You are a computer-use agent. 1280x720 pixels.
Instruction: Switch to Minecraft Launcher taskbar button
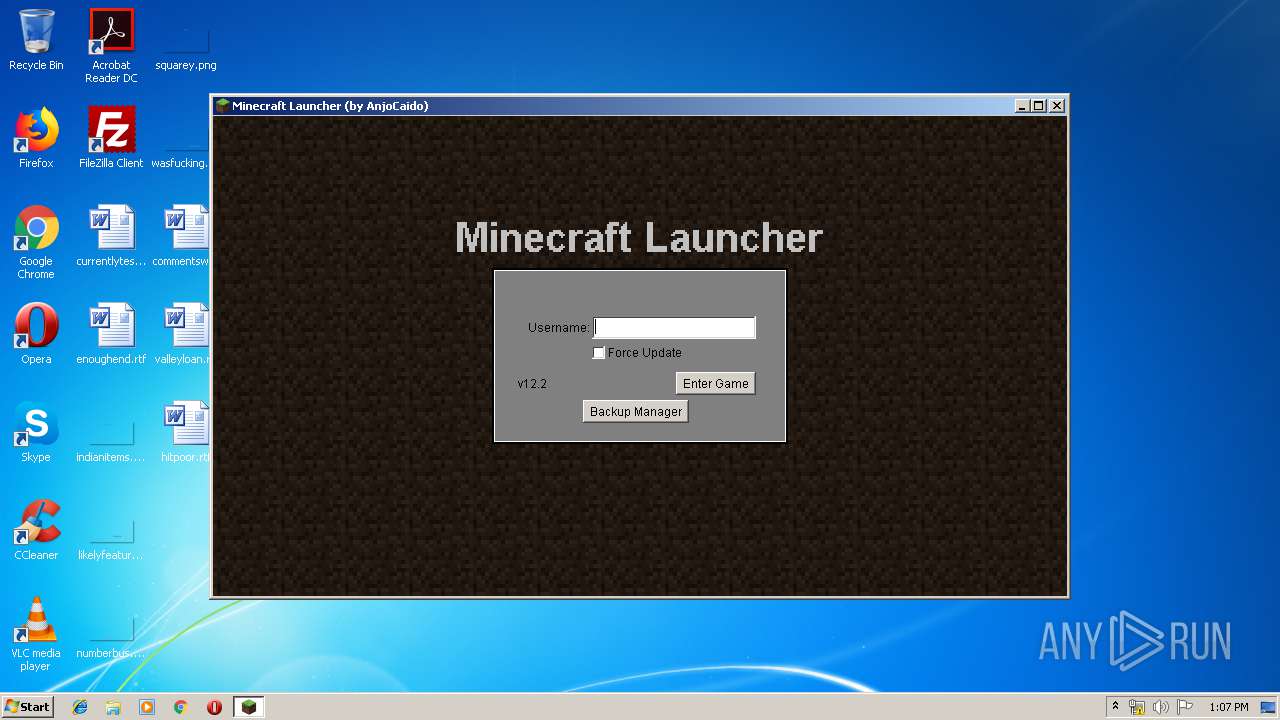(248, 707)
